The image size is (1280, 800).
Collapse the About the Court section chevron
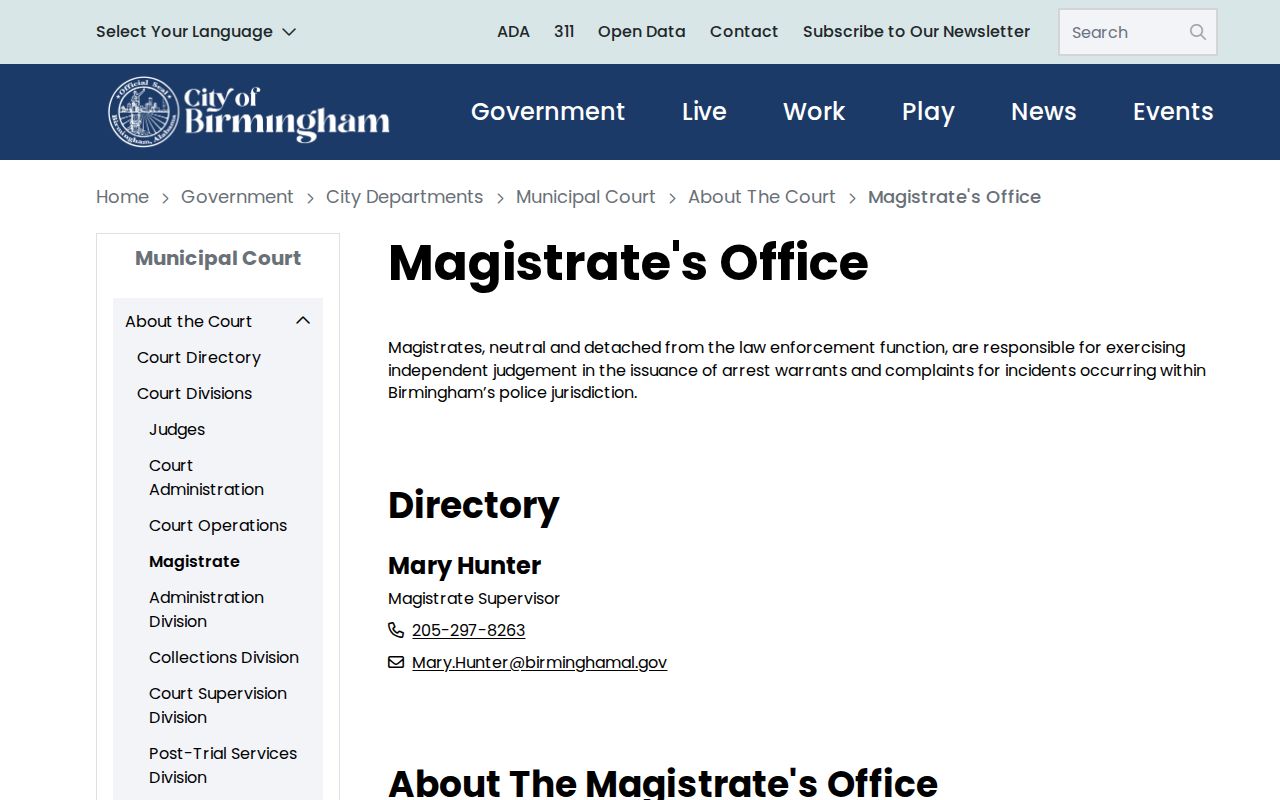[303, 321]
